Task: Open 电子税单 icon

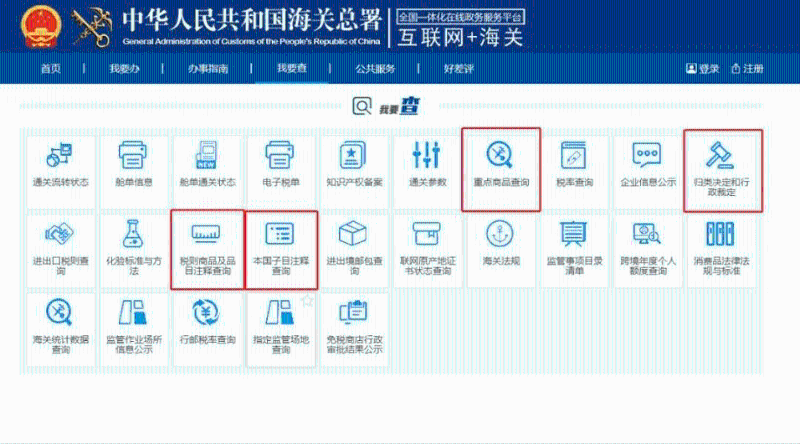Action: coord(280,155)
